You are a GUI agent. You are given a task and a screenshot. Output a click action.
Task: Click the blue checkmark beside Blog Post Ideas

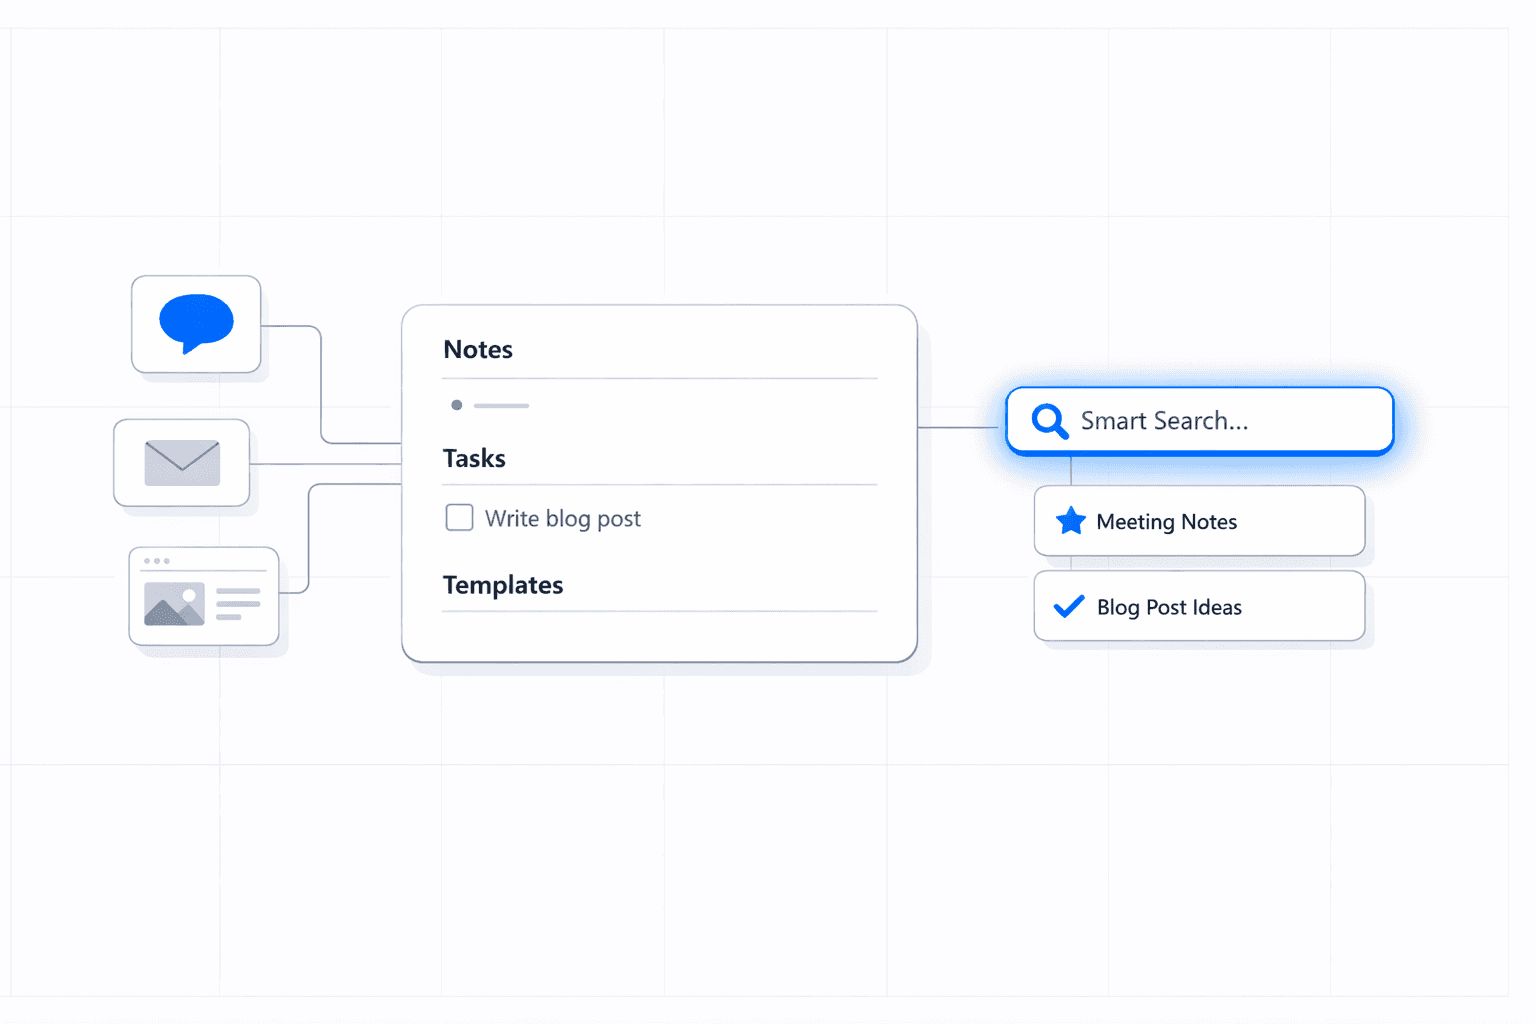[x=1069, y=606]
